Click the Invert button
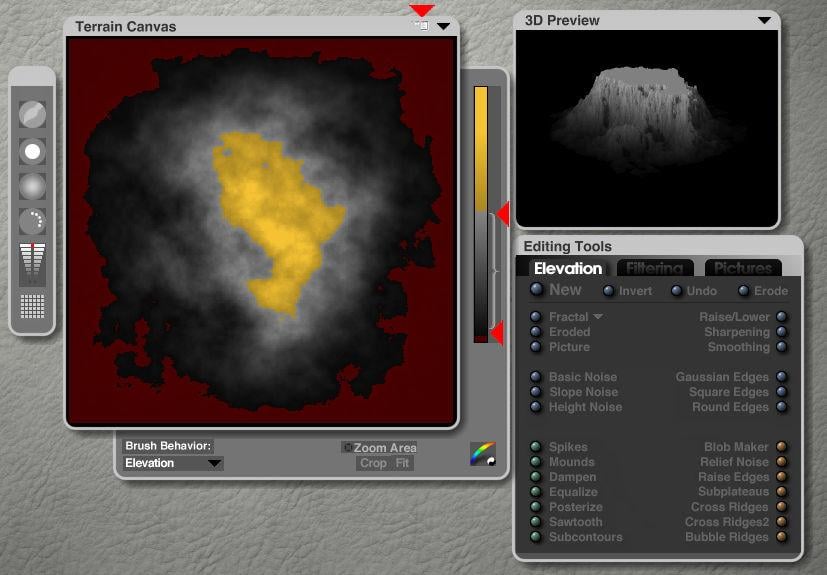The height and width of the screenshot is (575, 827). pyautogui.click(x=628, y=291)
